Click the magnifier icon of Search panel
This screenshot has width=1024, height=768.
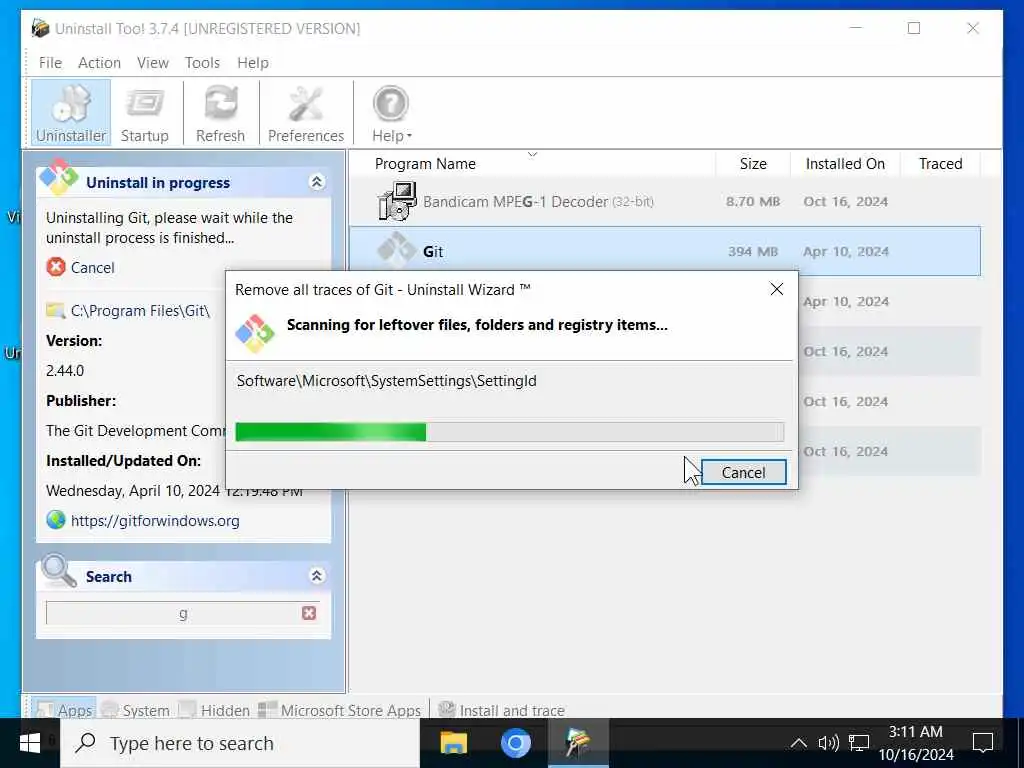pos(59,571)
